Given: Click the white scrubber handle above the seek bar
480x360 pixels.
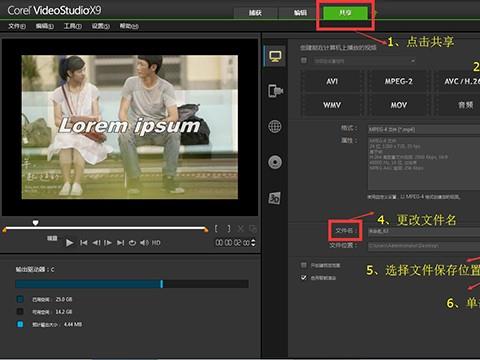Looking at the screenshot, I should click(35, 223).
